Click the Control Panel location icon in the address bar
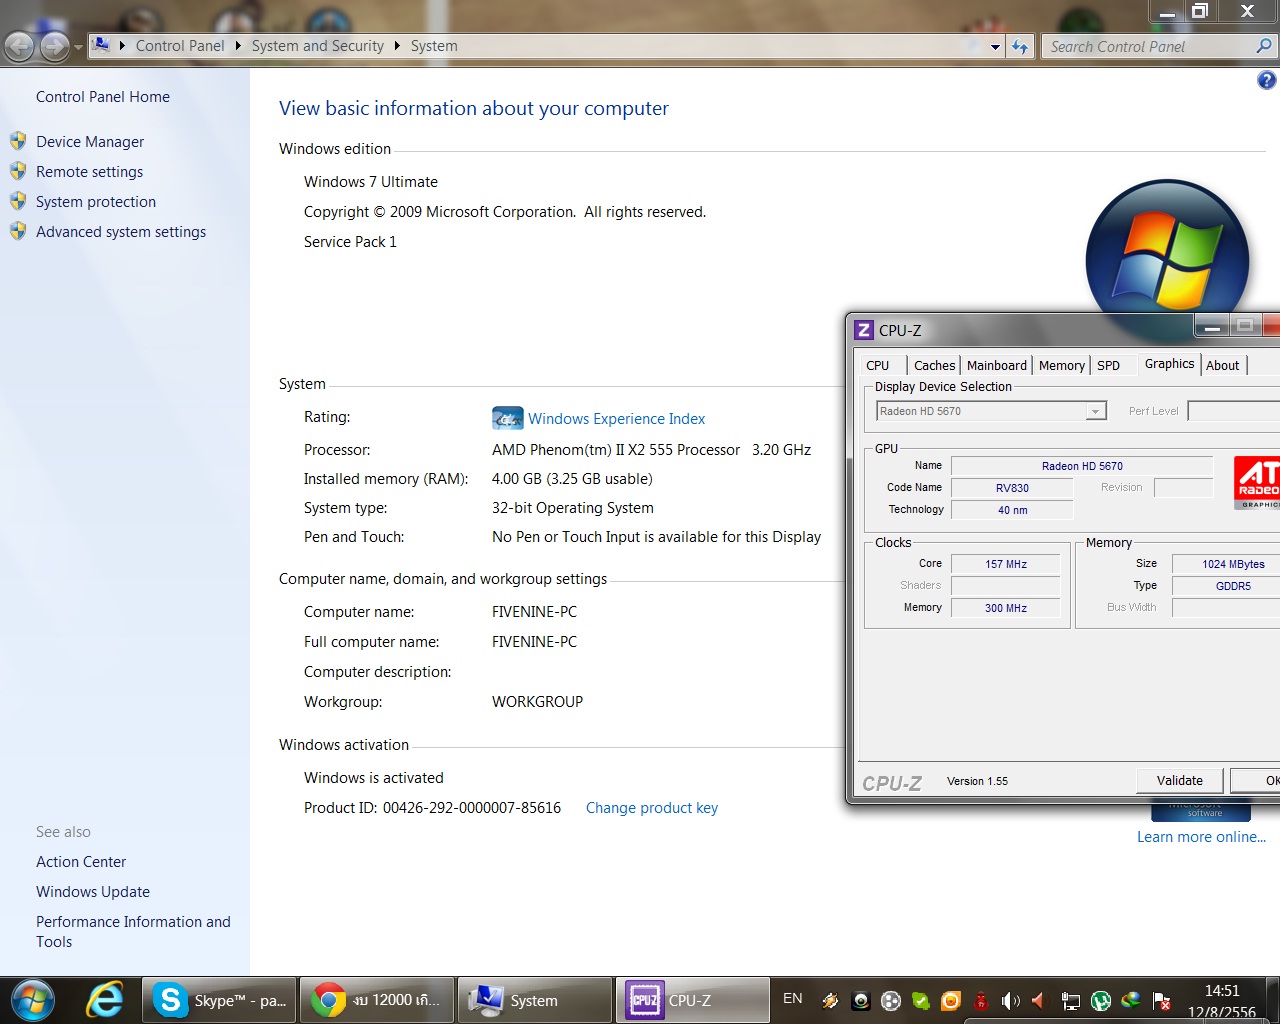The image size is (1280, 1024). tap(101, 45)
